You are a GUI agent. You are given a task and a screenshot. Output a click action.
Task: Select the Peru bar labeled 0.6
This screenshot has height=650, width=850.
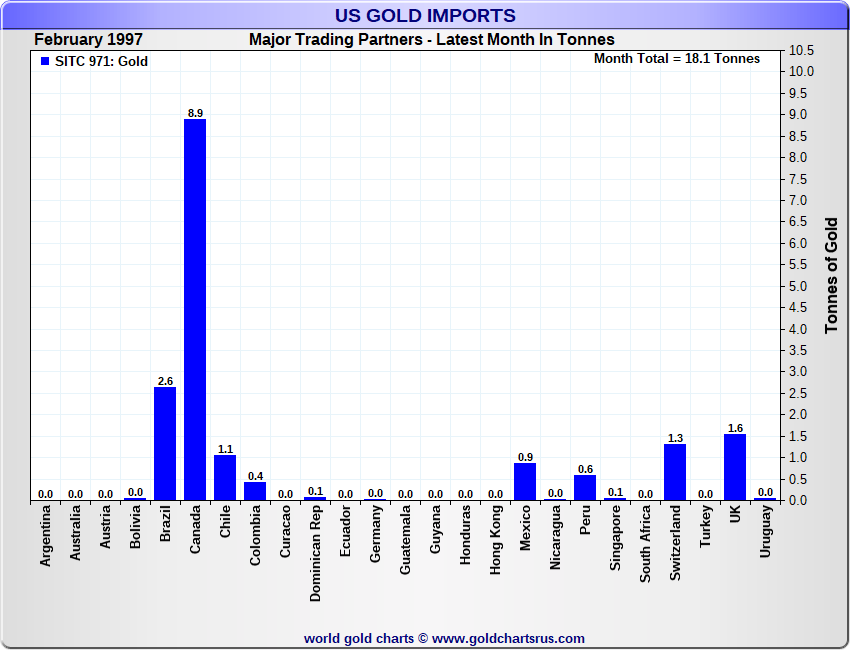click(585, 488)
